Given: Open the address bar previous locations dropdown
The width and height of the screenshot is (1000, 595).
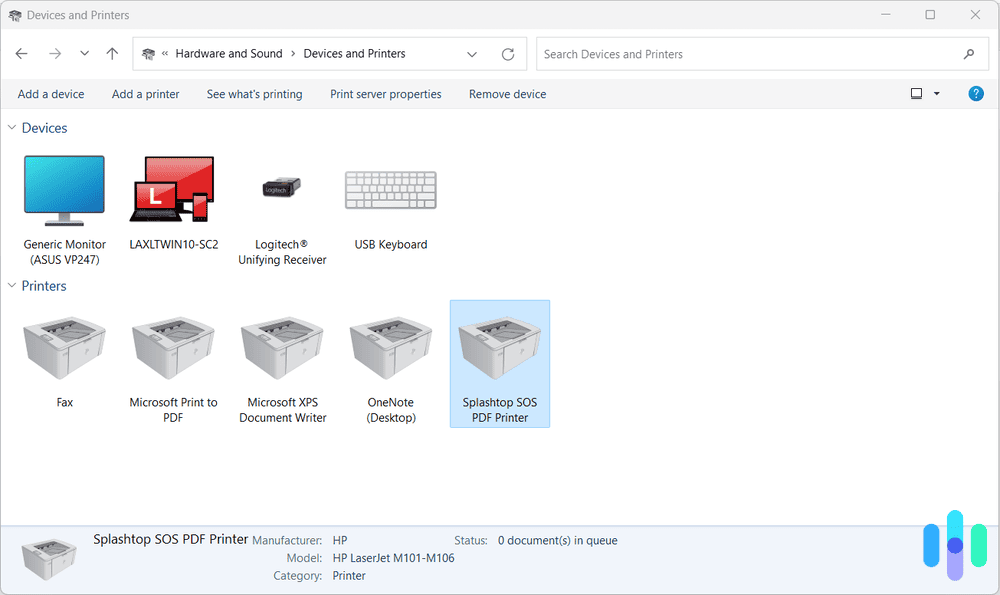Looking at the screenshot, I should click(470, 54).
